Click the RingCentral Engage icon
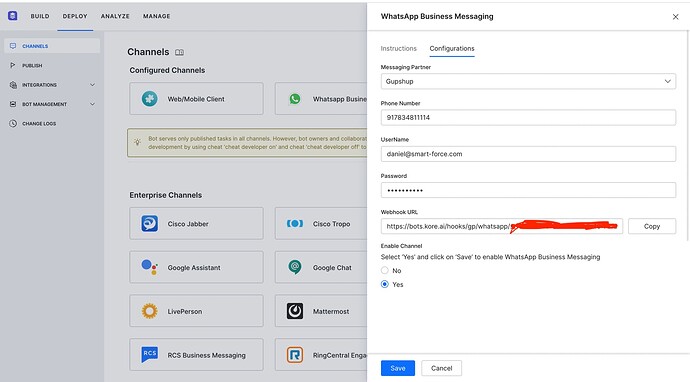 click(294, 355)
